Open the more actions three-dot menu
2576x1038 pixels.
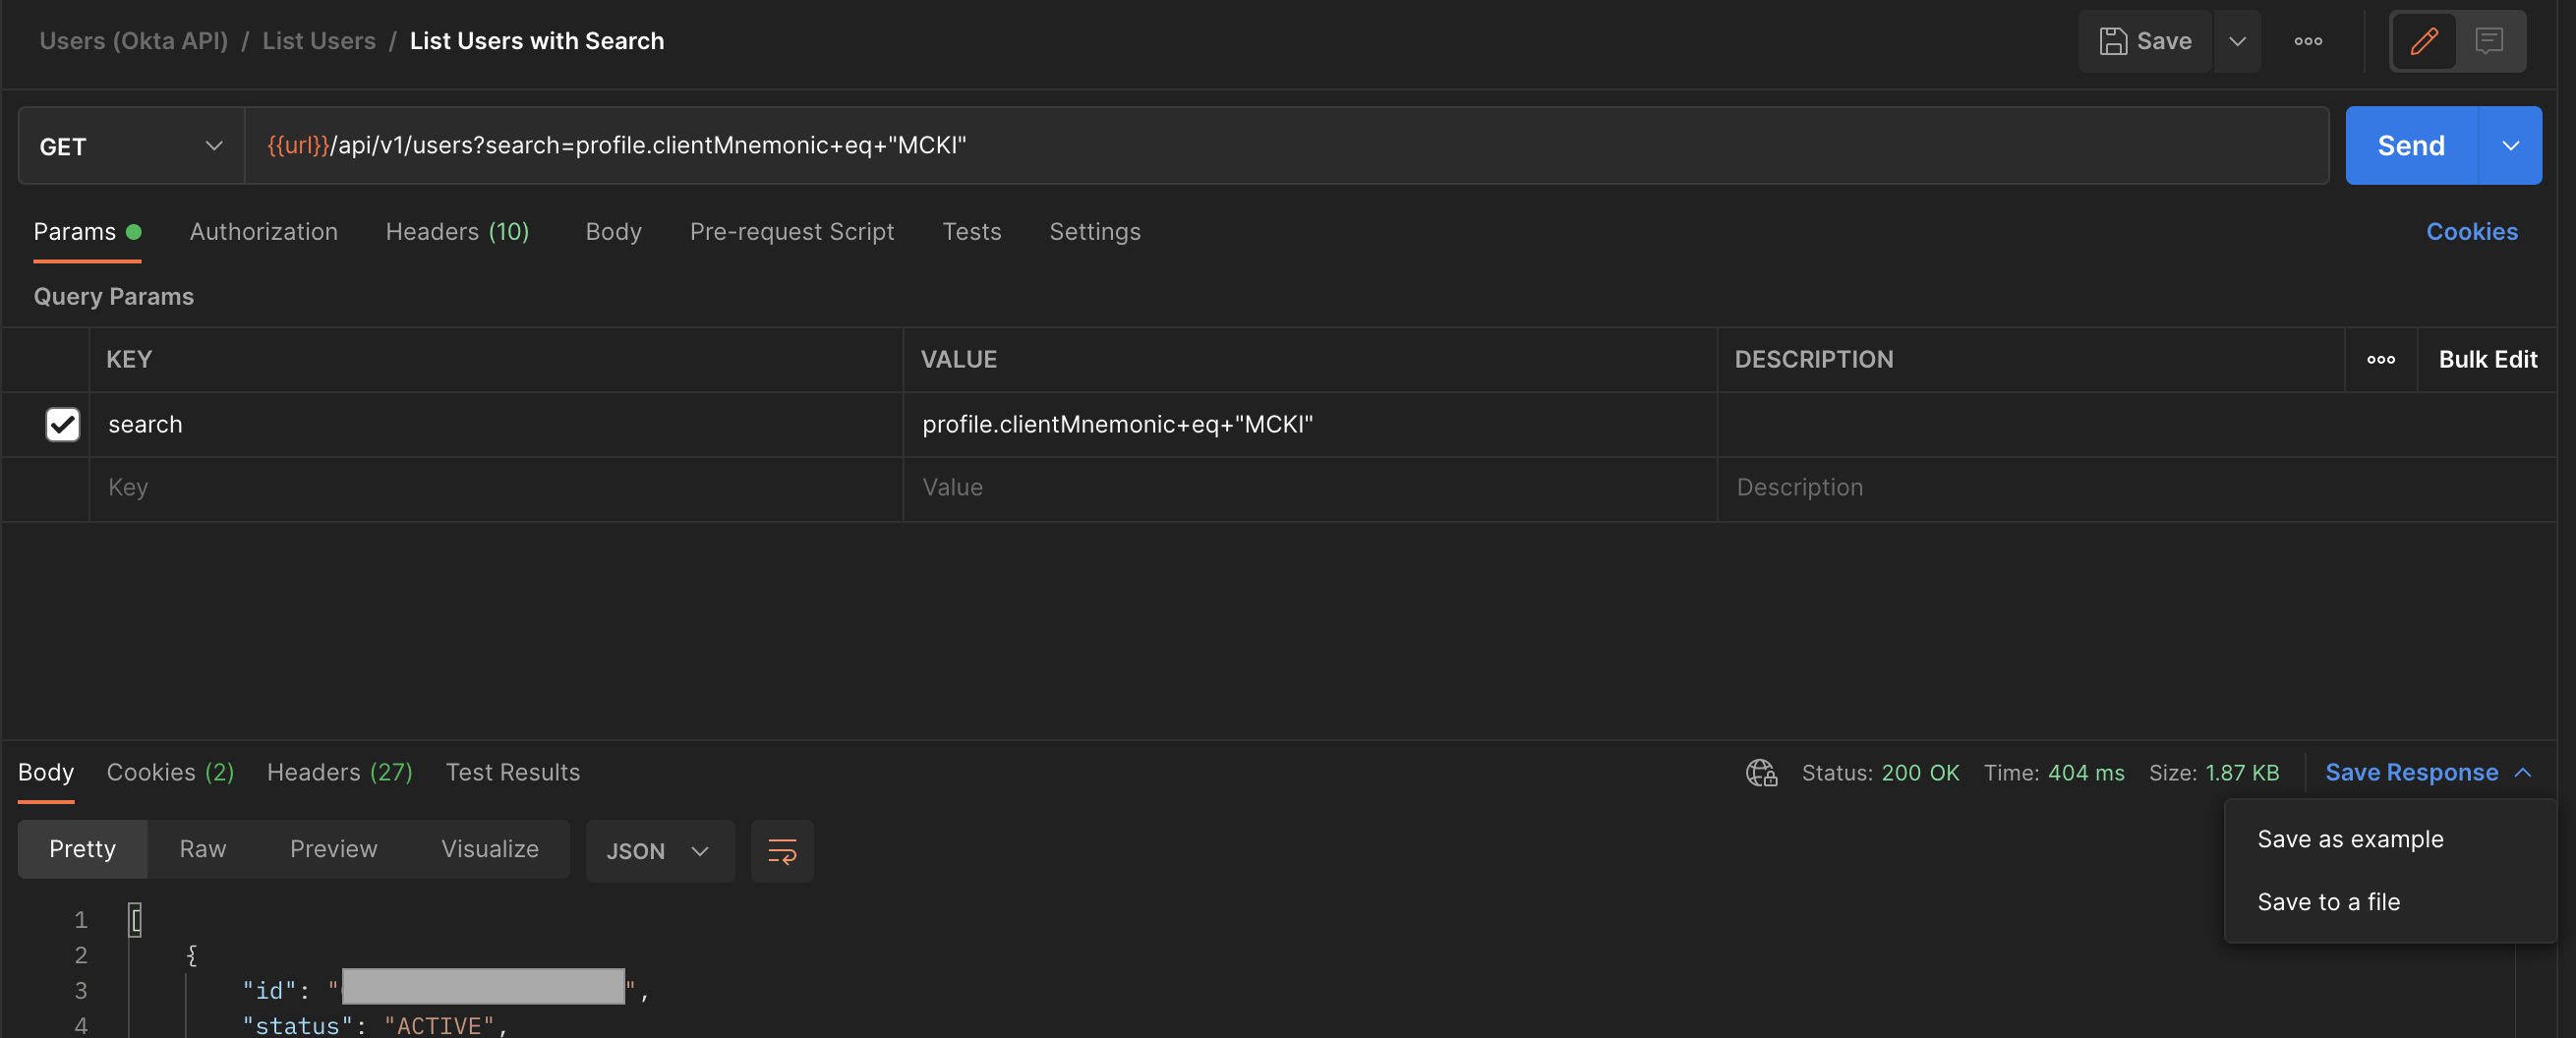tap(2308, 41)
